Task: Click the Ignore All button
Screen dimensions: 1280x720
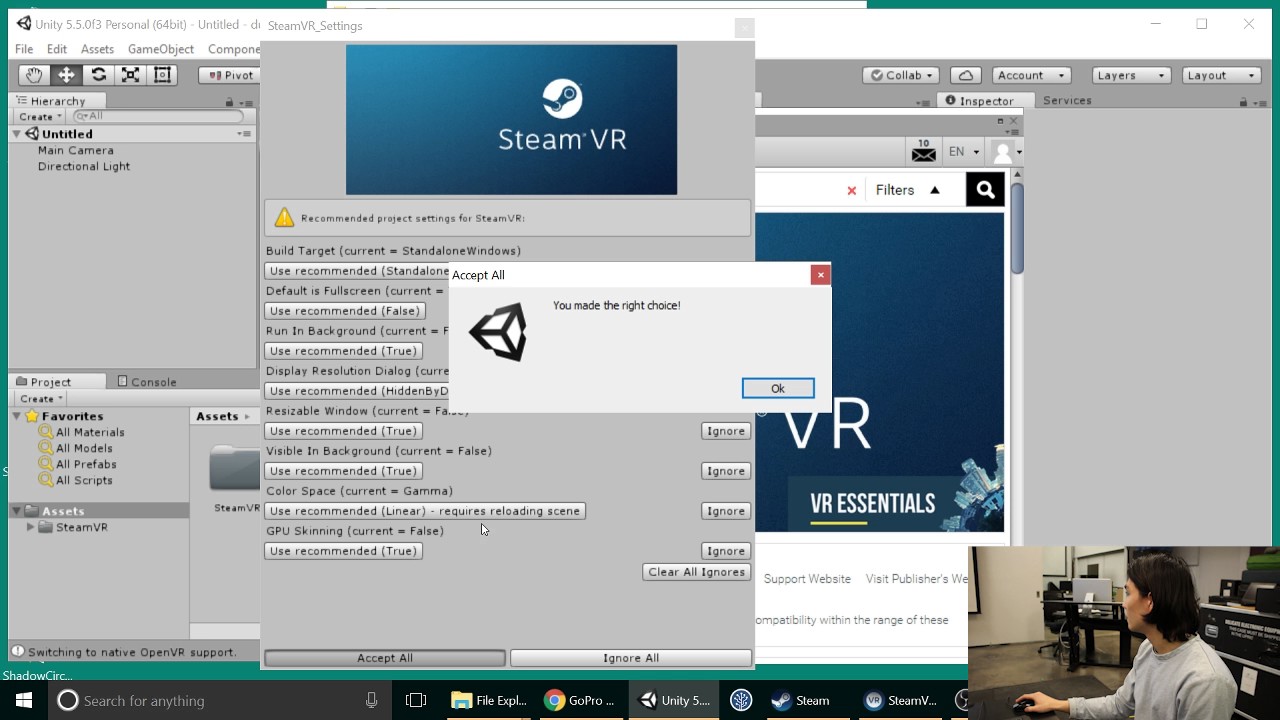Action: pos(631,658)
